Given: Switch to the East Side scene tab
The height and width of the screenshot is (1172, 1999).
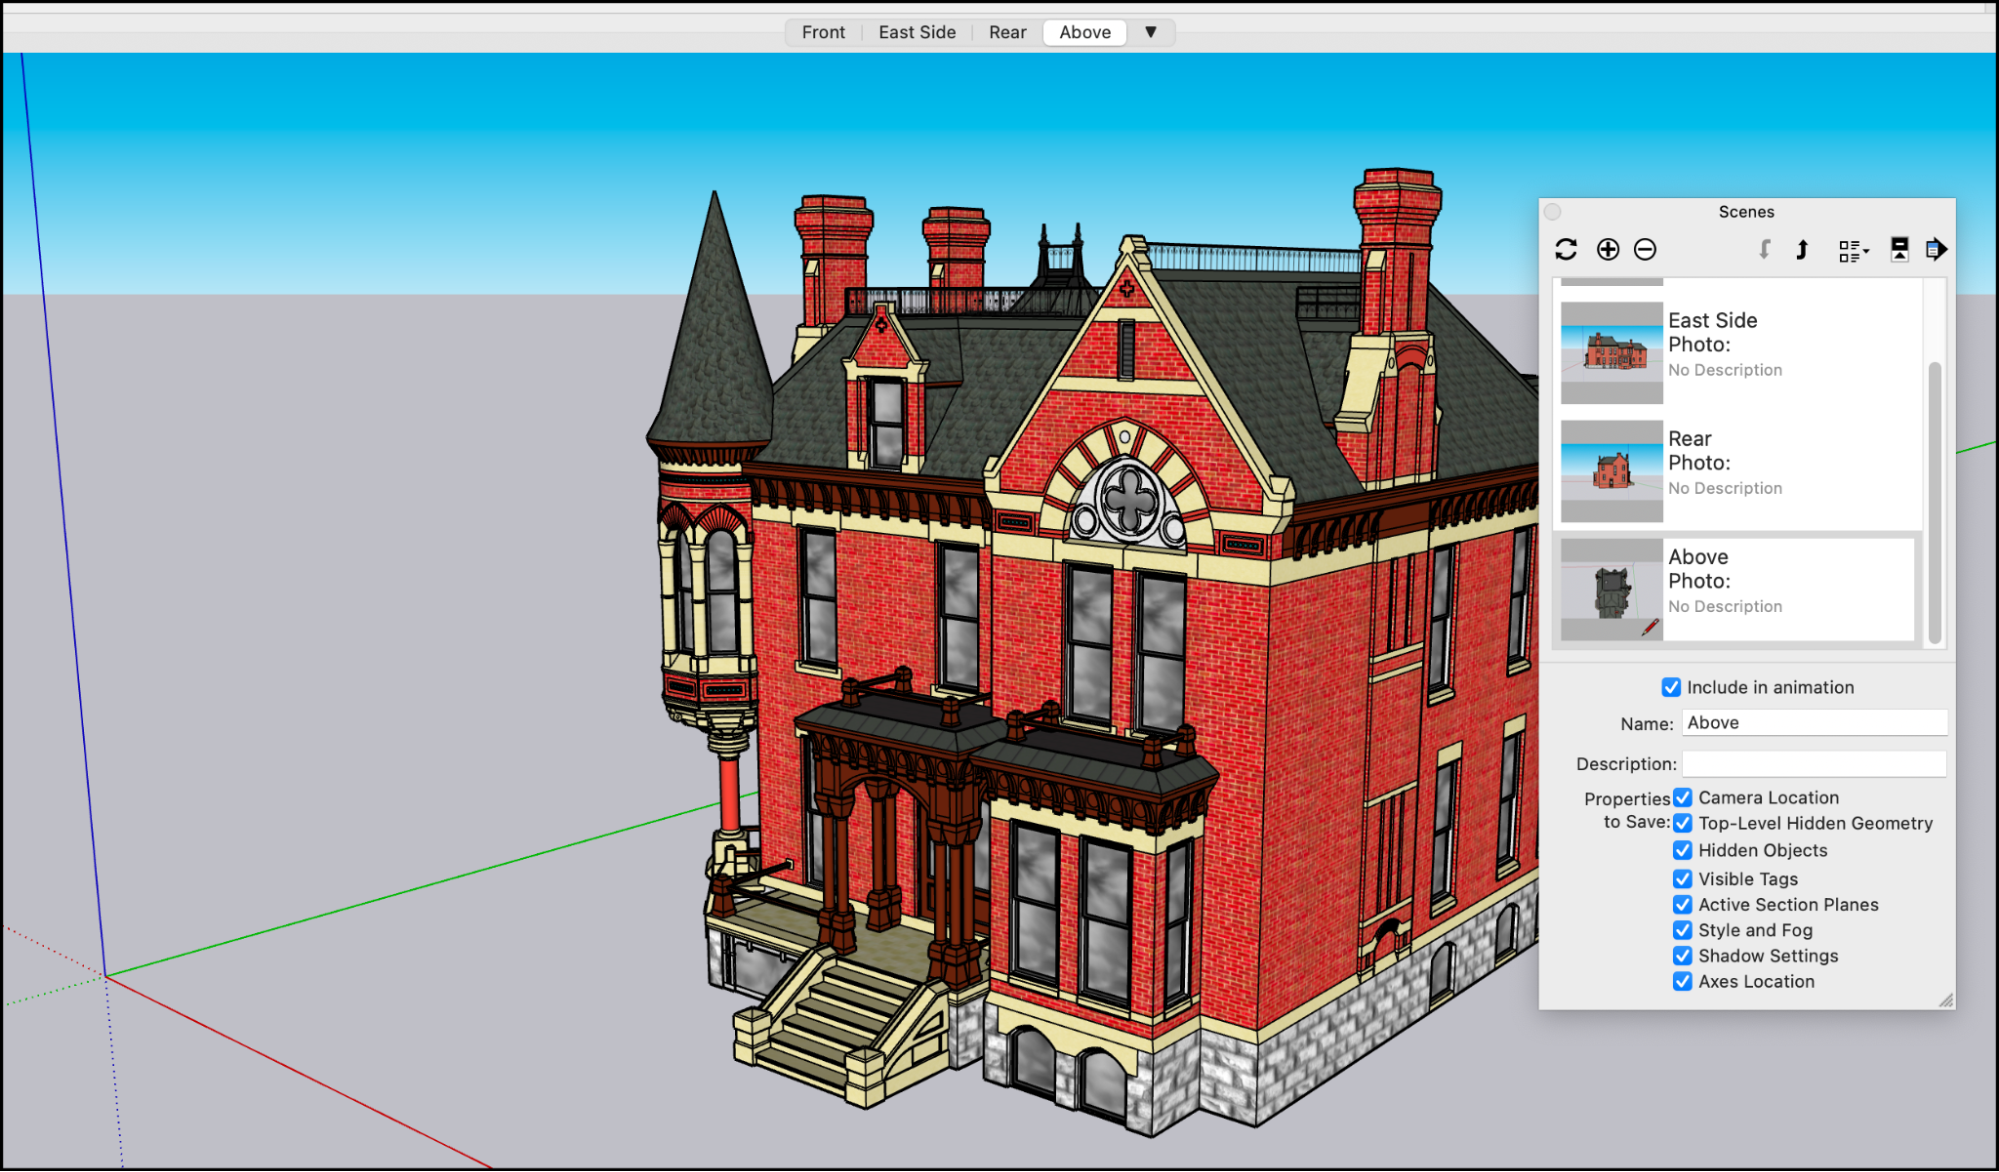Looking at the screenshot, I should click(x=916, y=31).
